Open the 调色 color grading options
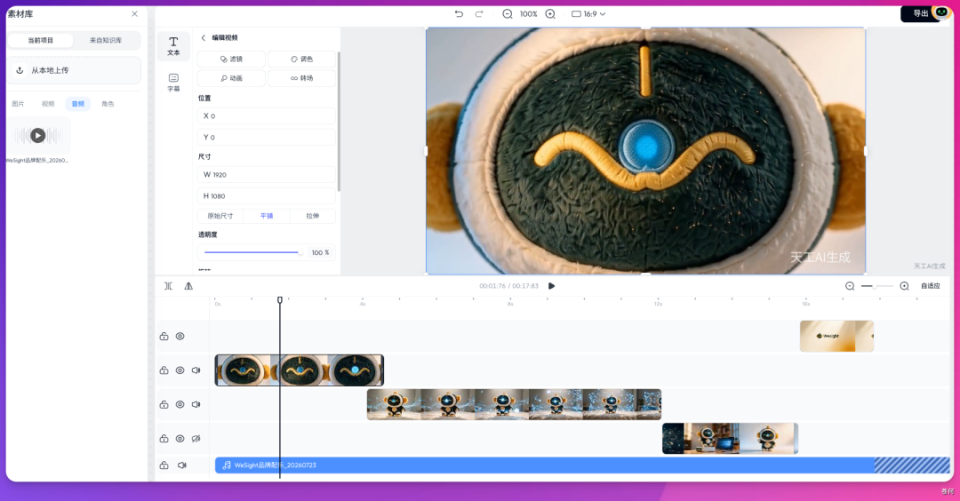Viewport: 960px width, 501px height. tap(302, 59)
